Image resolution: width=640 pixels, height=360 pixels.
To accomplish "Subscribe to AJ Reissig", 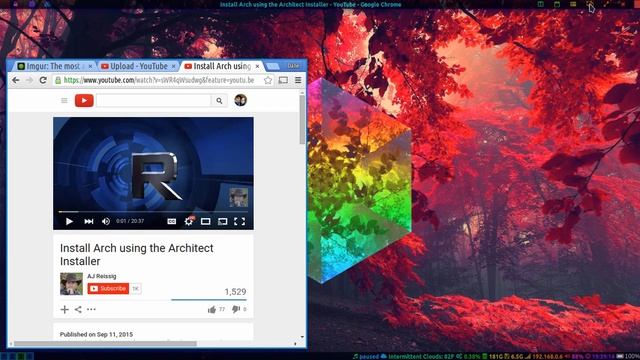I will tap(108, 289).
